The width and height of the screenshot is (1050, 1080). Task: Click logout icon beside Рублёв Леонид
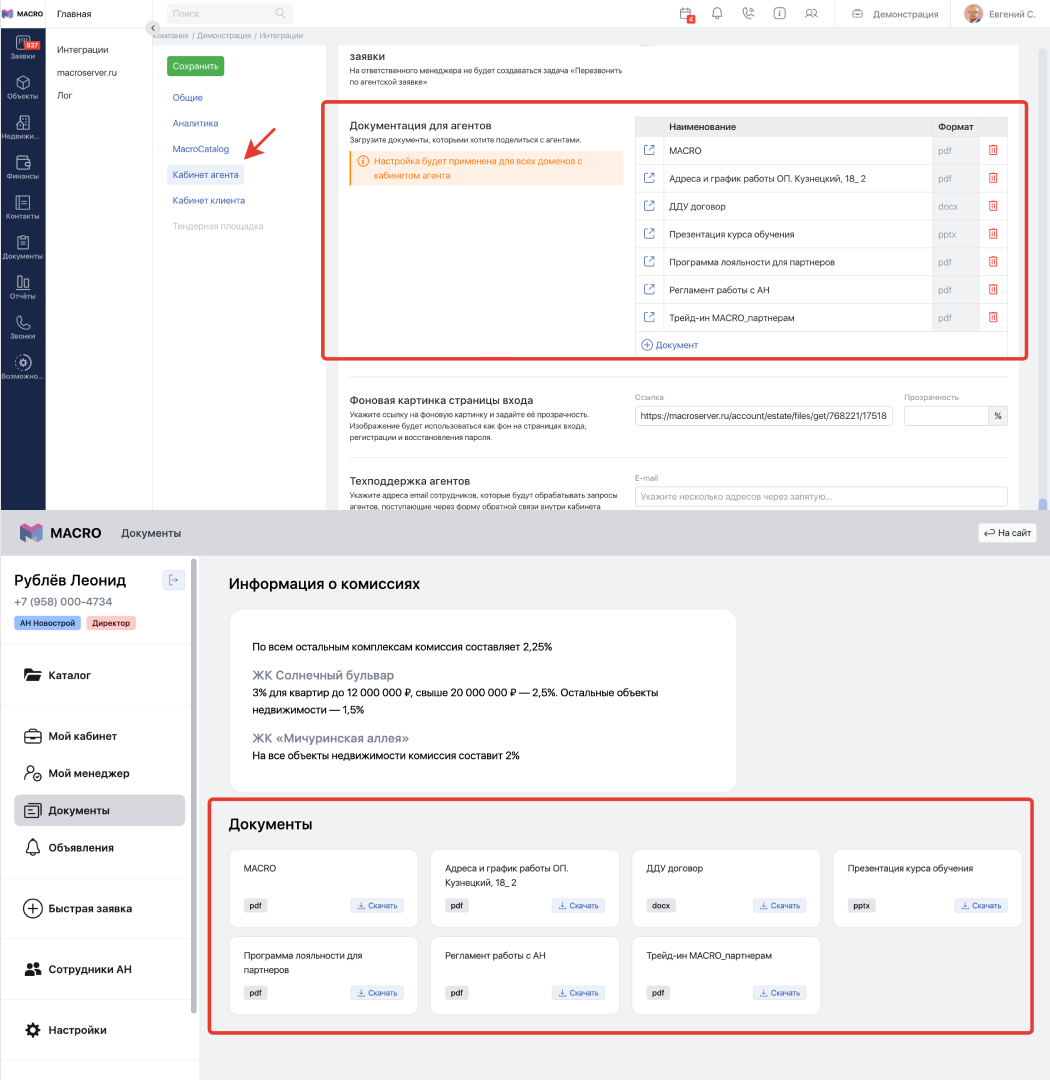pos(173,579)
